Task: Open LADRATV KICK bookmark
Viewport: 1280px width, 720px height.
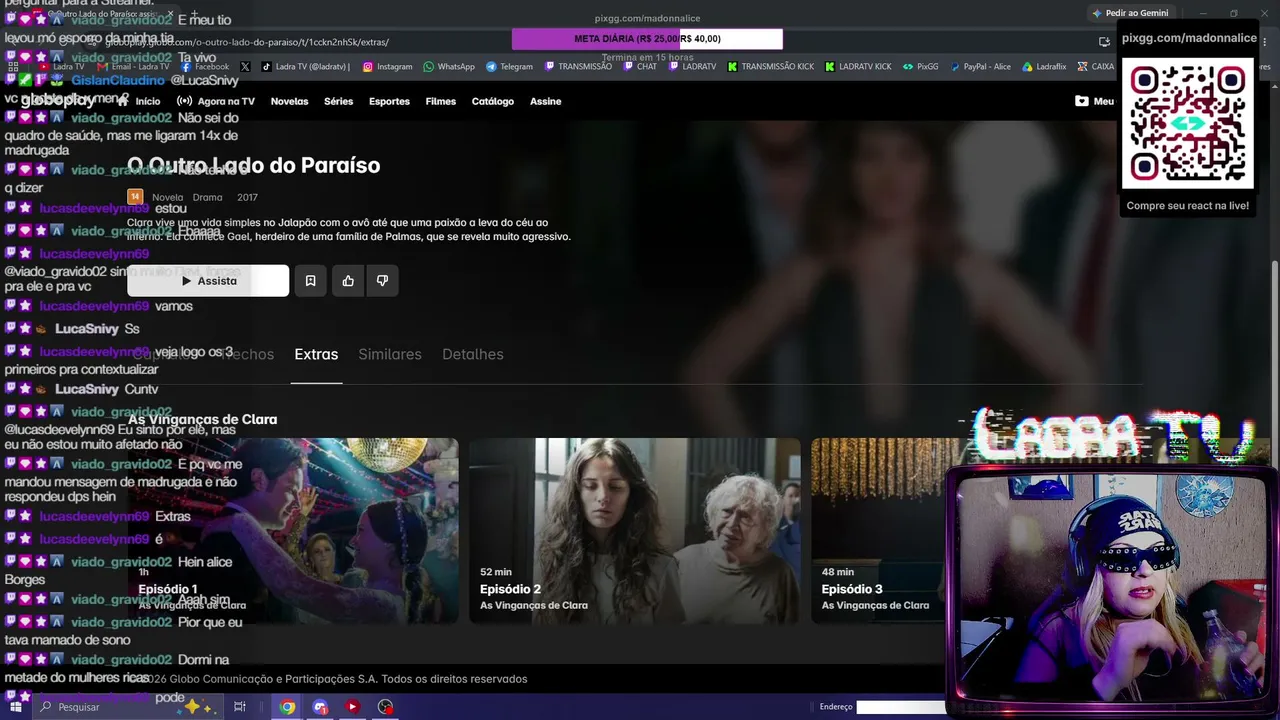Action: pyautogui.click(x=858, y=67)
